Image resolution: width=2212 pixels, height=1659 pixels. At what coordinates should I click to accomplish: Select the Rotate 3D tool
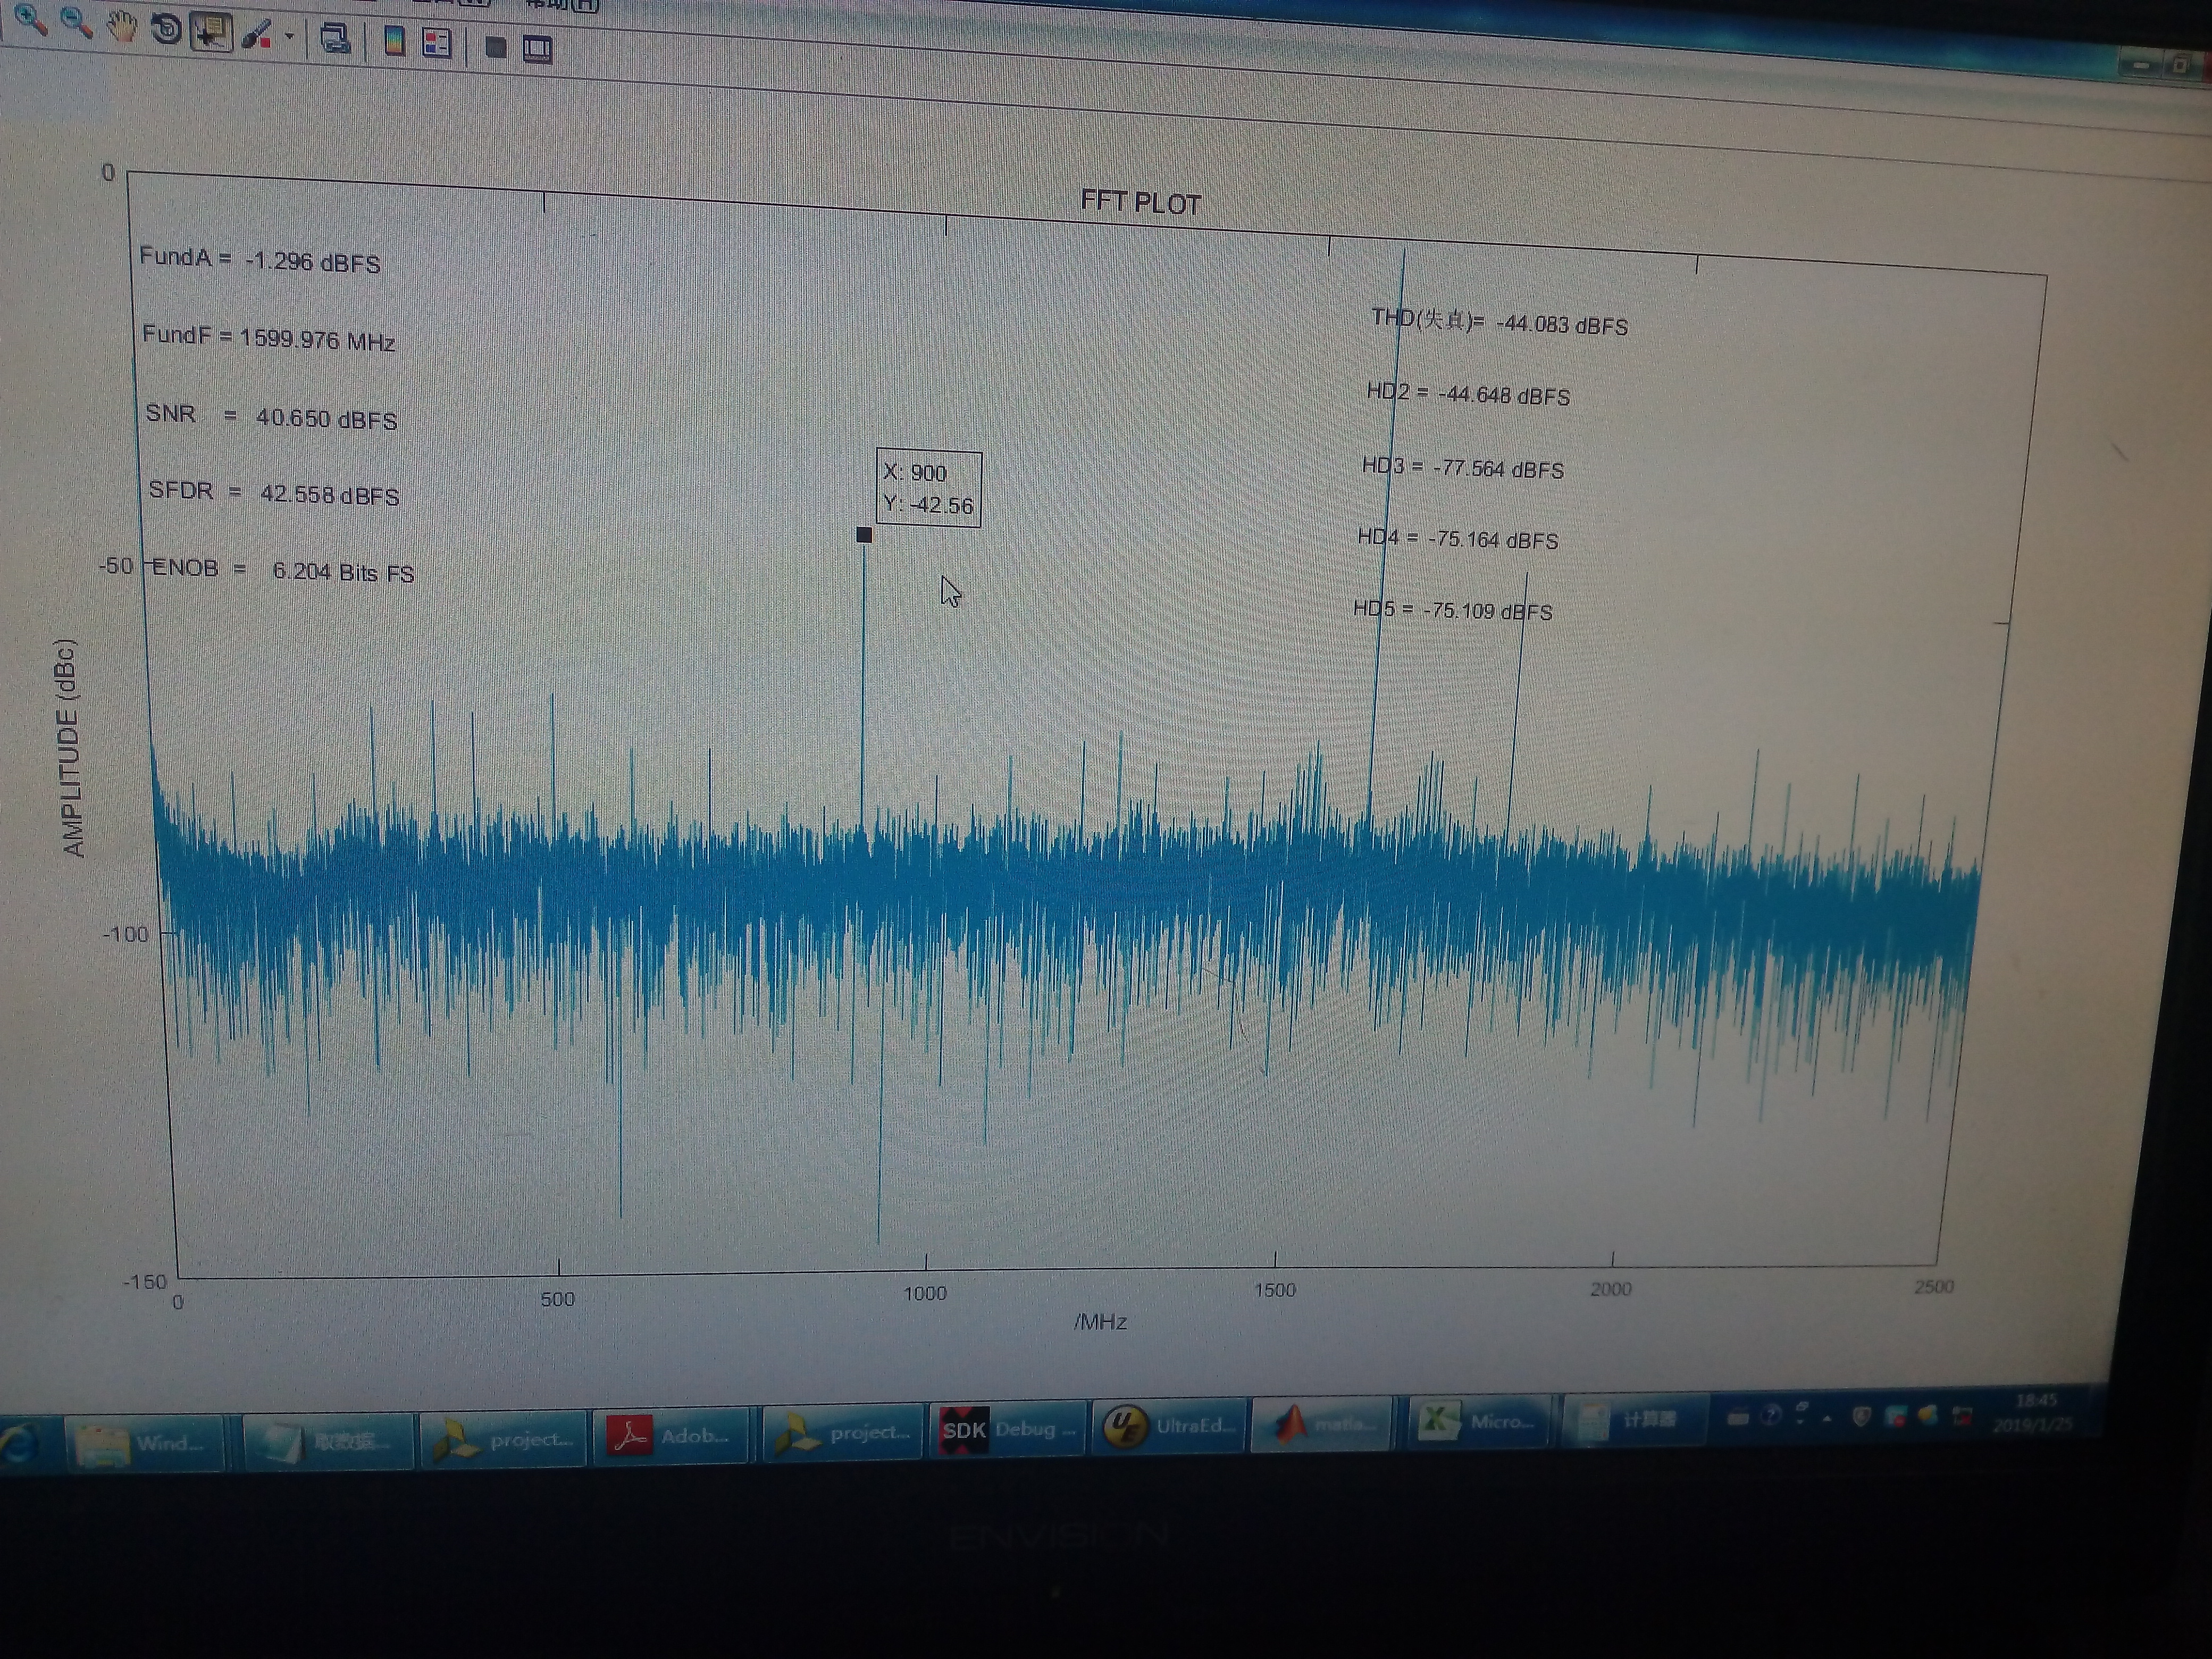(x=166, y=29)
